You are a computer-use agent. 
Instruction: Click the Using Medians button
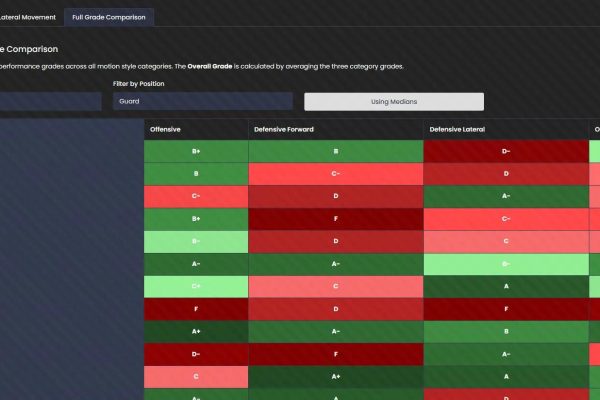(x=393, y=101)
